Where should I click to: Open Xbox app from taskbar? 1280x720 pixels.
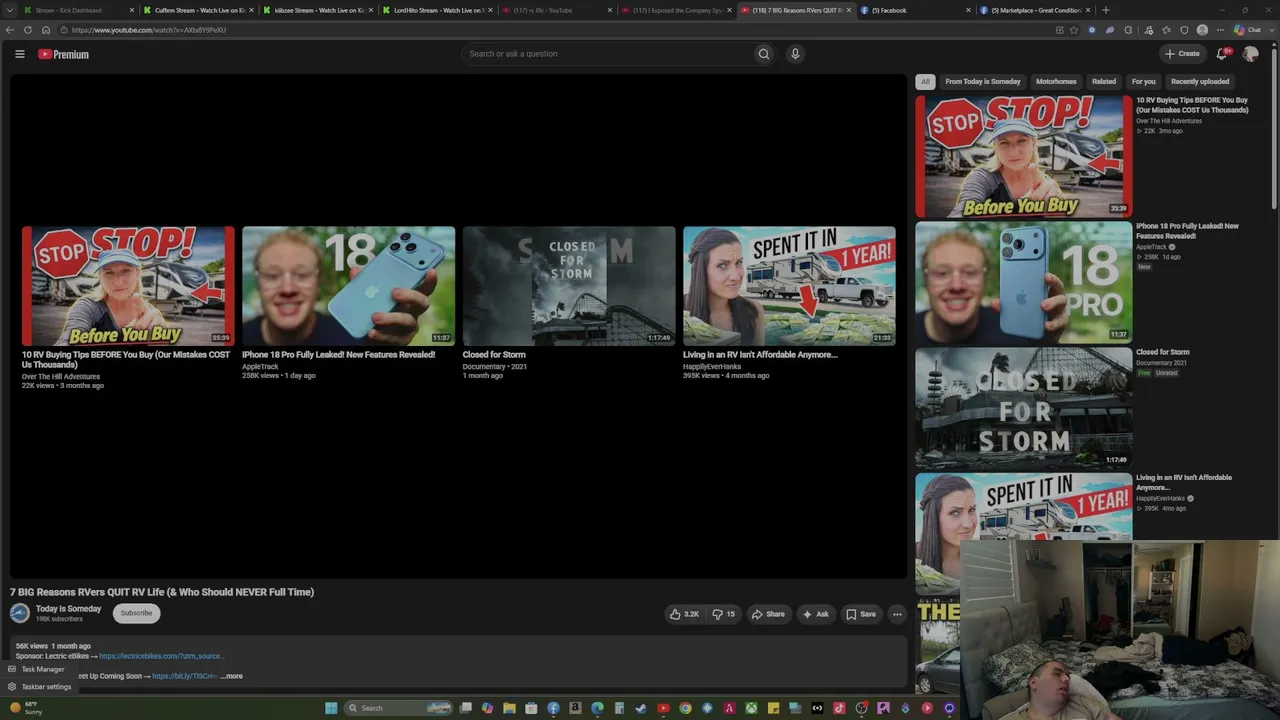pyautogui.click(x=751, y=708)
